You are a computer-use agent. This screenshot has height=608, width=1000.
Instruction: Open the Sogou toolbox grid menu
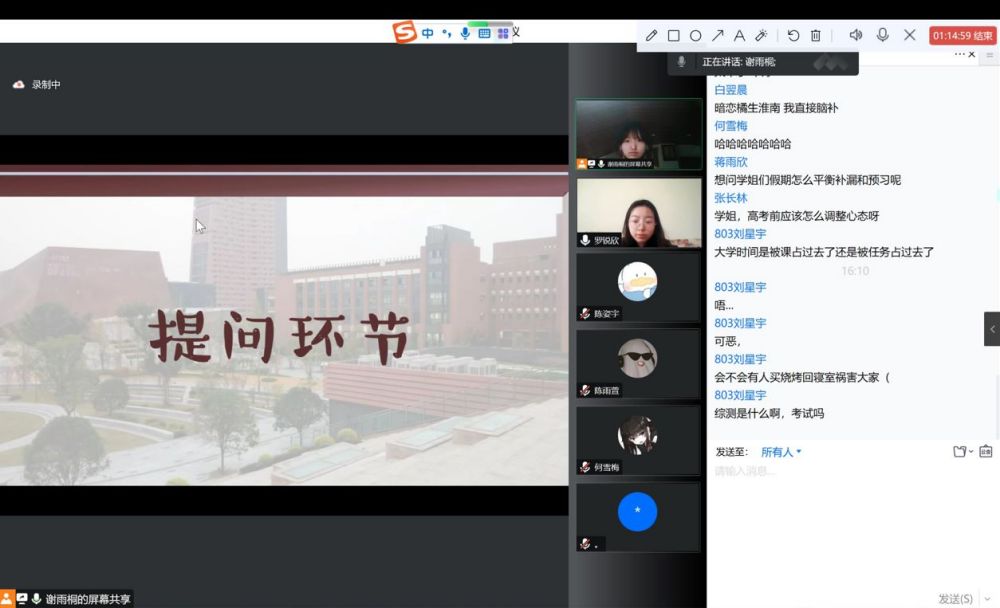(x=503, y=33)
